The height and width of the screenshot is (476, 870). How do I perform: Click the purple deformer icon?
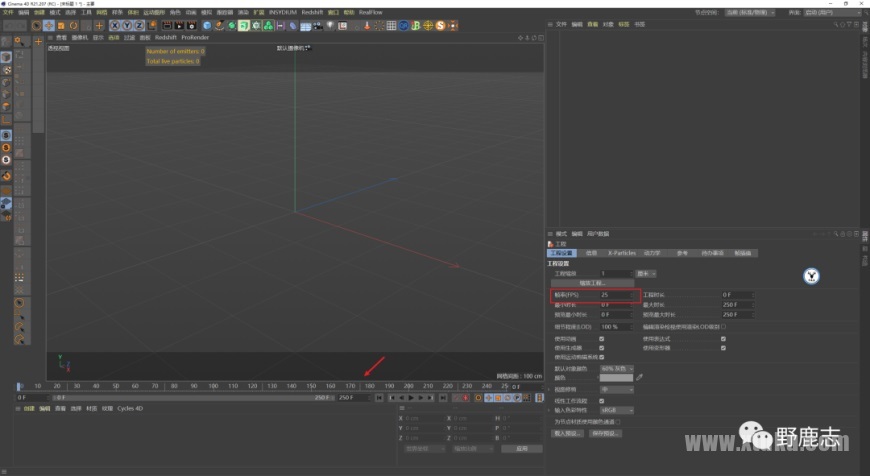click(293, 26)
